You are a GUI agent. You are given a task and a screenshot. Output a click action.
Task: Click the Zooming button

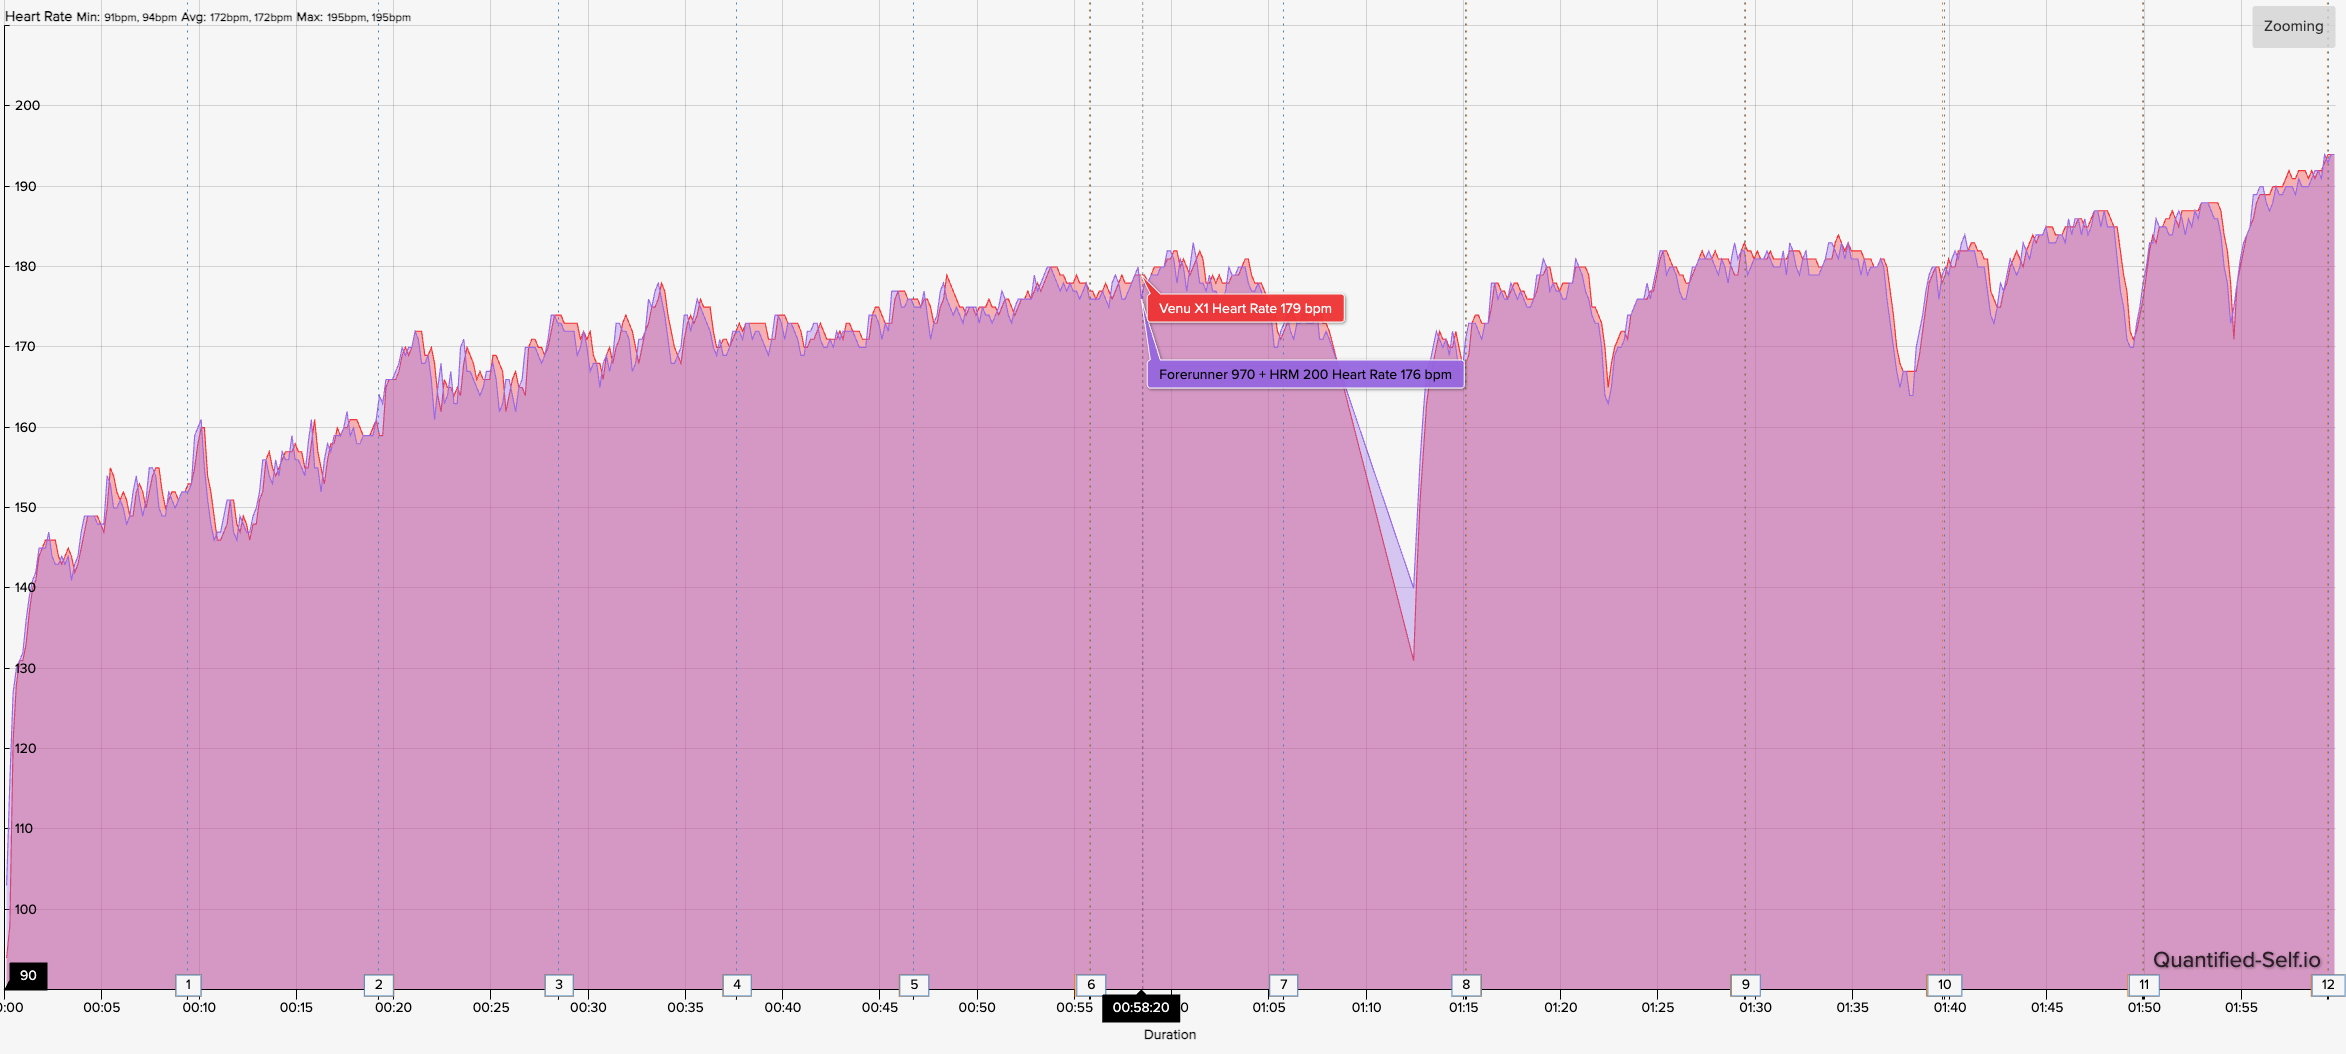click(x=2292, y=27)
